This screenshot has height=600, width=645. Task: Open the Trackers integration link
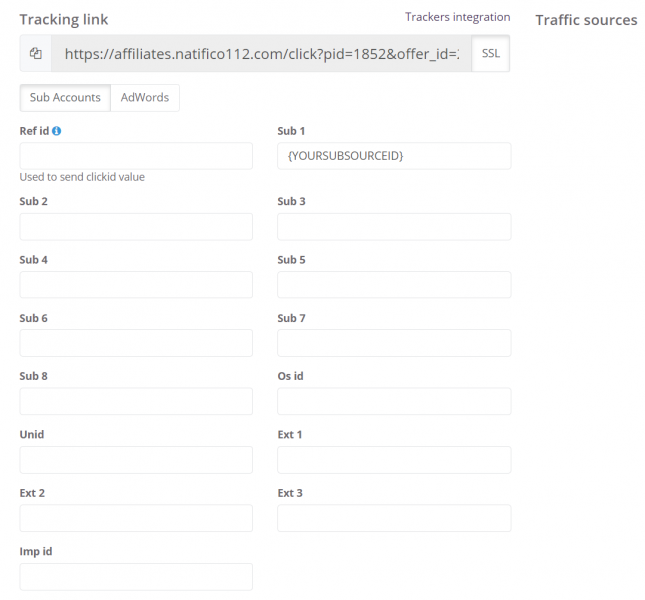(457, 17)
